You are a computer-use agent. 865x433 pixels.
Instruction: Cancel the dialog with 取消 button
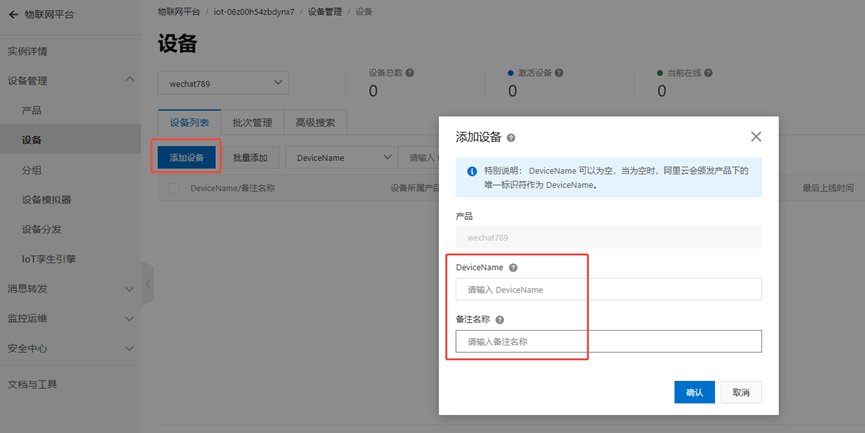[x=741, y=392]
